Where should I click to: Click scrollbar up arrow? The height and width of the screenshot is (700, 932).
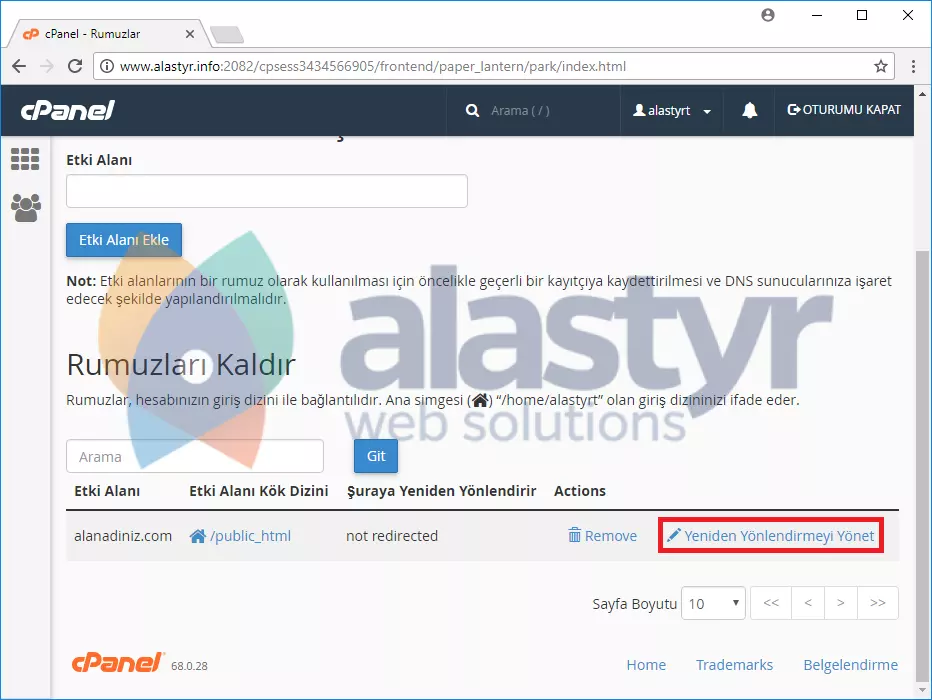pos(922,94)
